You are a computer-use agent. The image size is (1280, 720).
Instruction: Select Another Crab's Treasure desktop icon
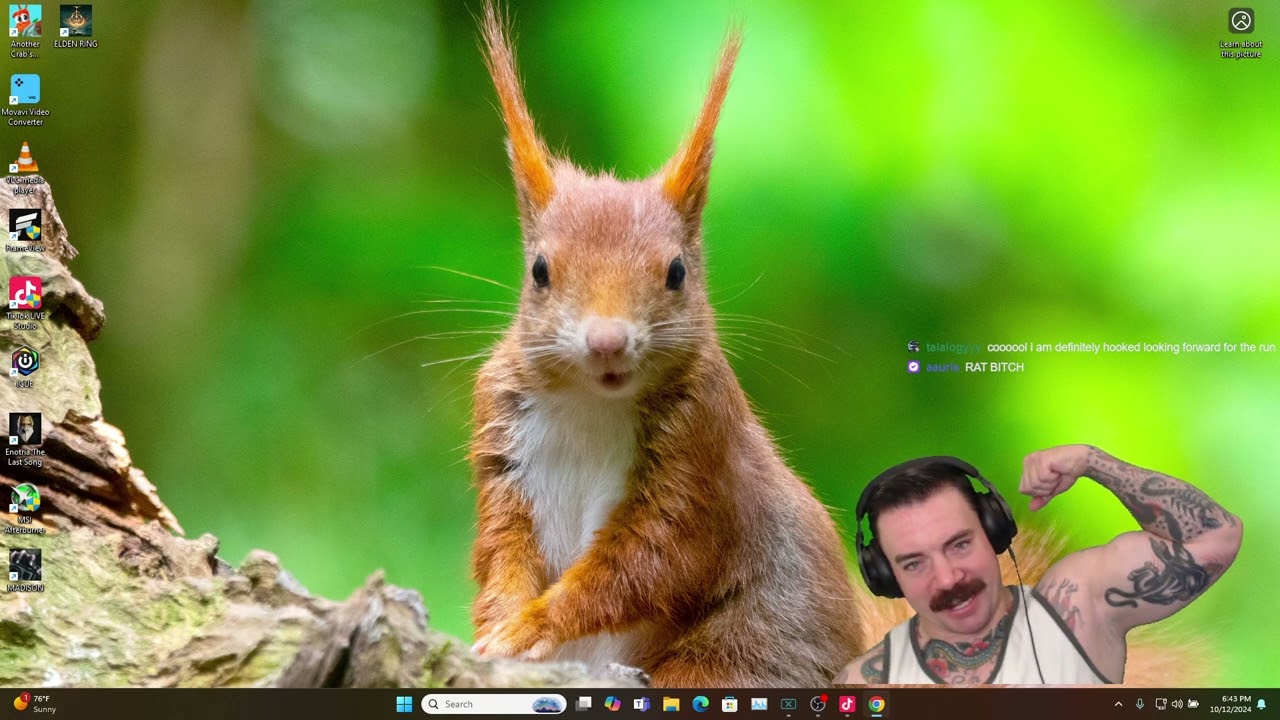coord(25,21)
